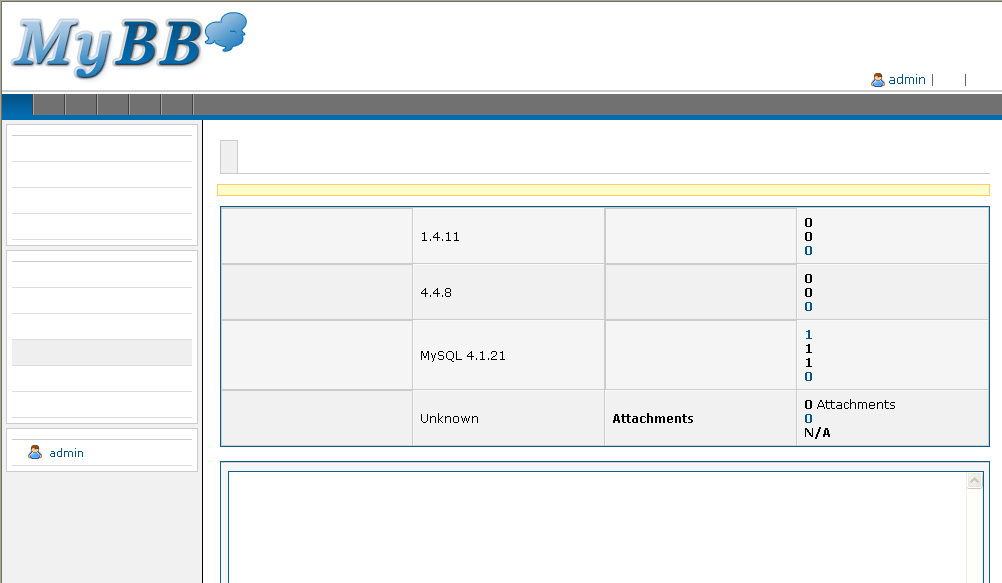1002x583 pixels.
Task: Click the MyBB logo
Action: (110, 45)
